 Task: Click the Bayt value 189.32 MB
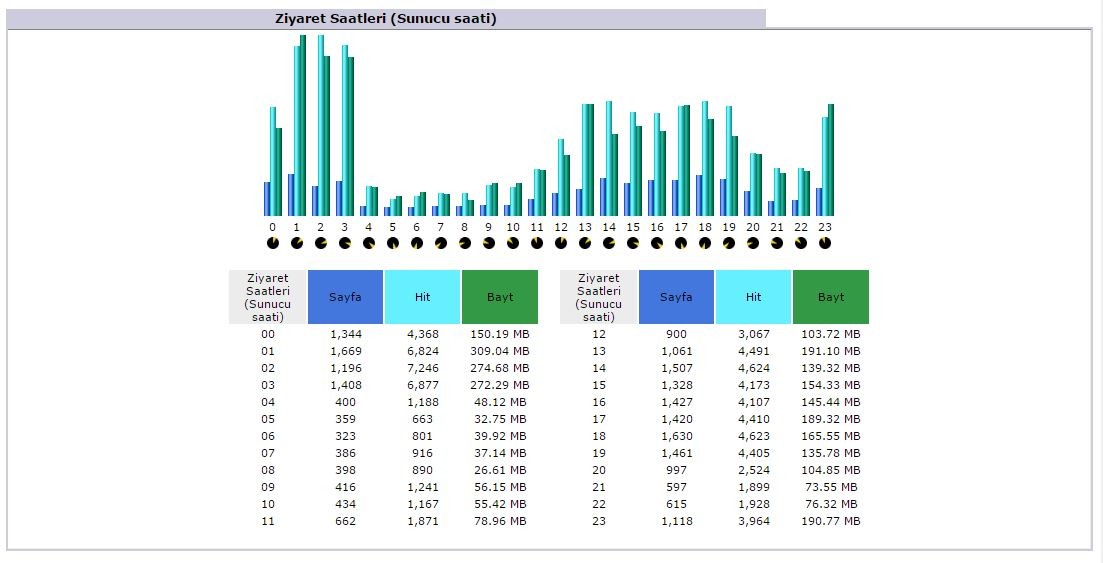click(831, 419)
